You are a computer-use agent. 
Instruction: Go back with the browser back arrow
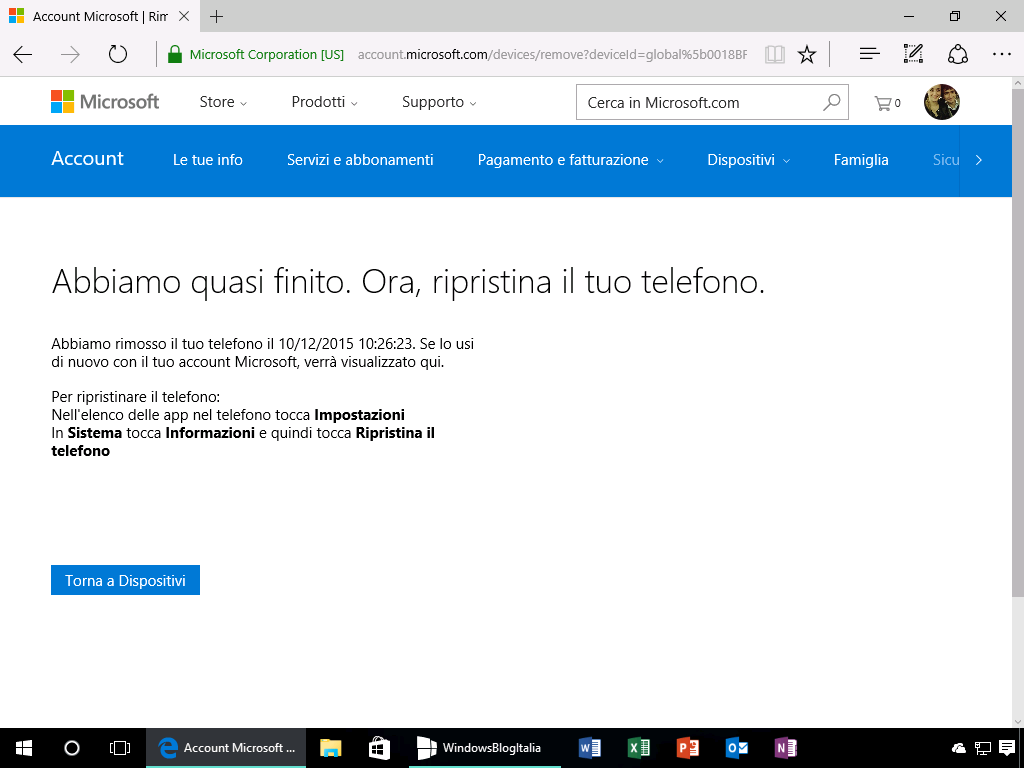point(23,54)
